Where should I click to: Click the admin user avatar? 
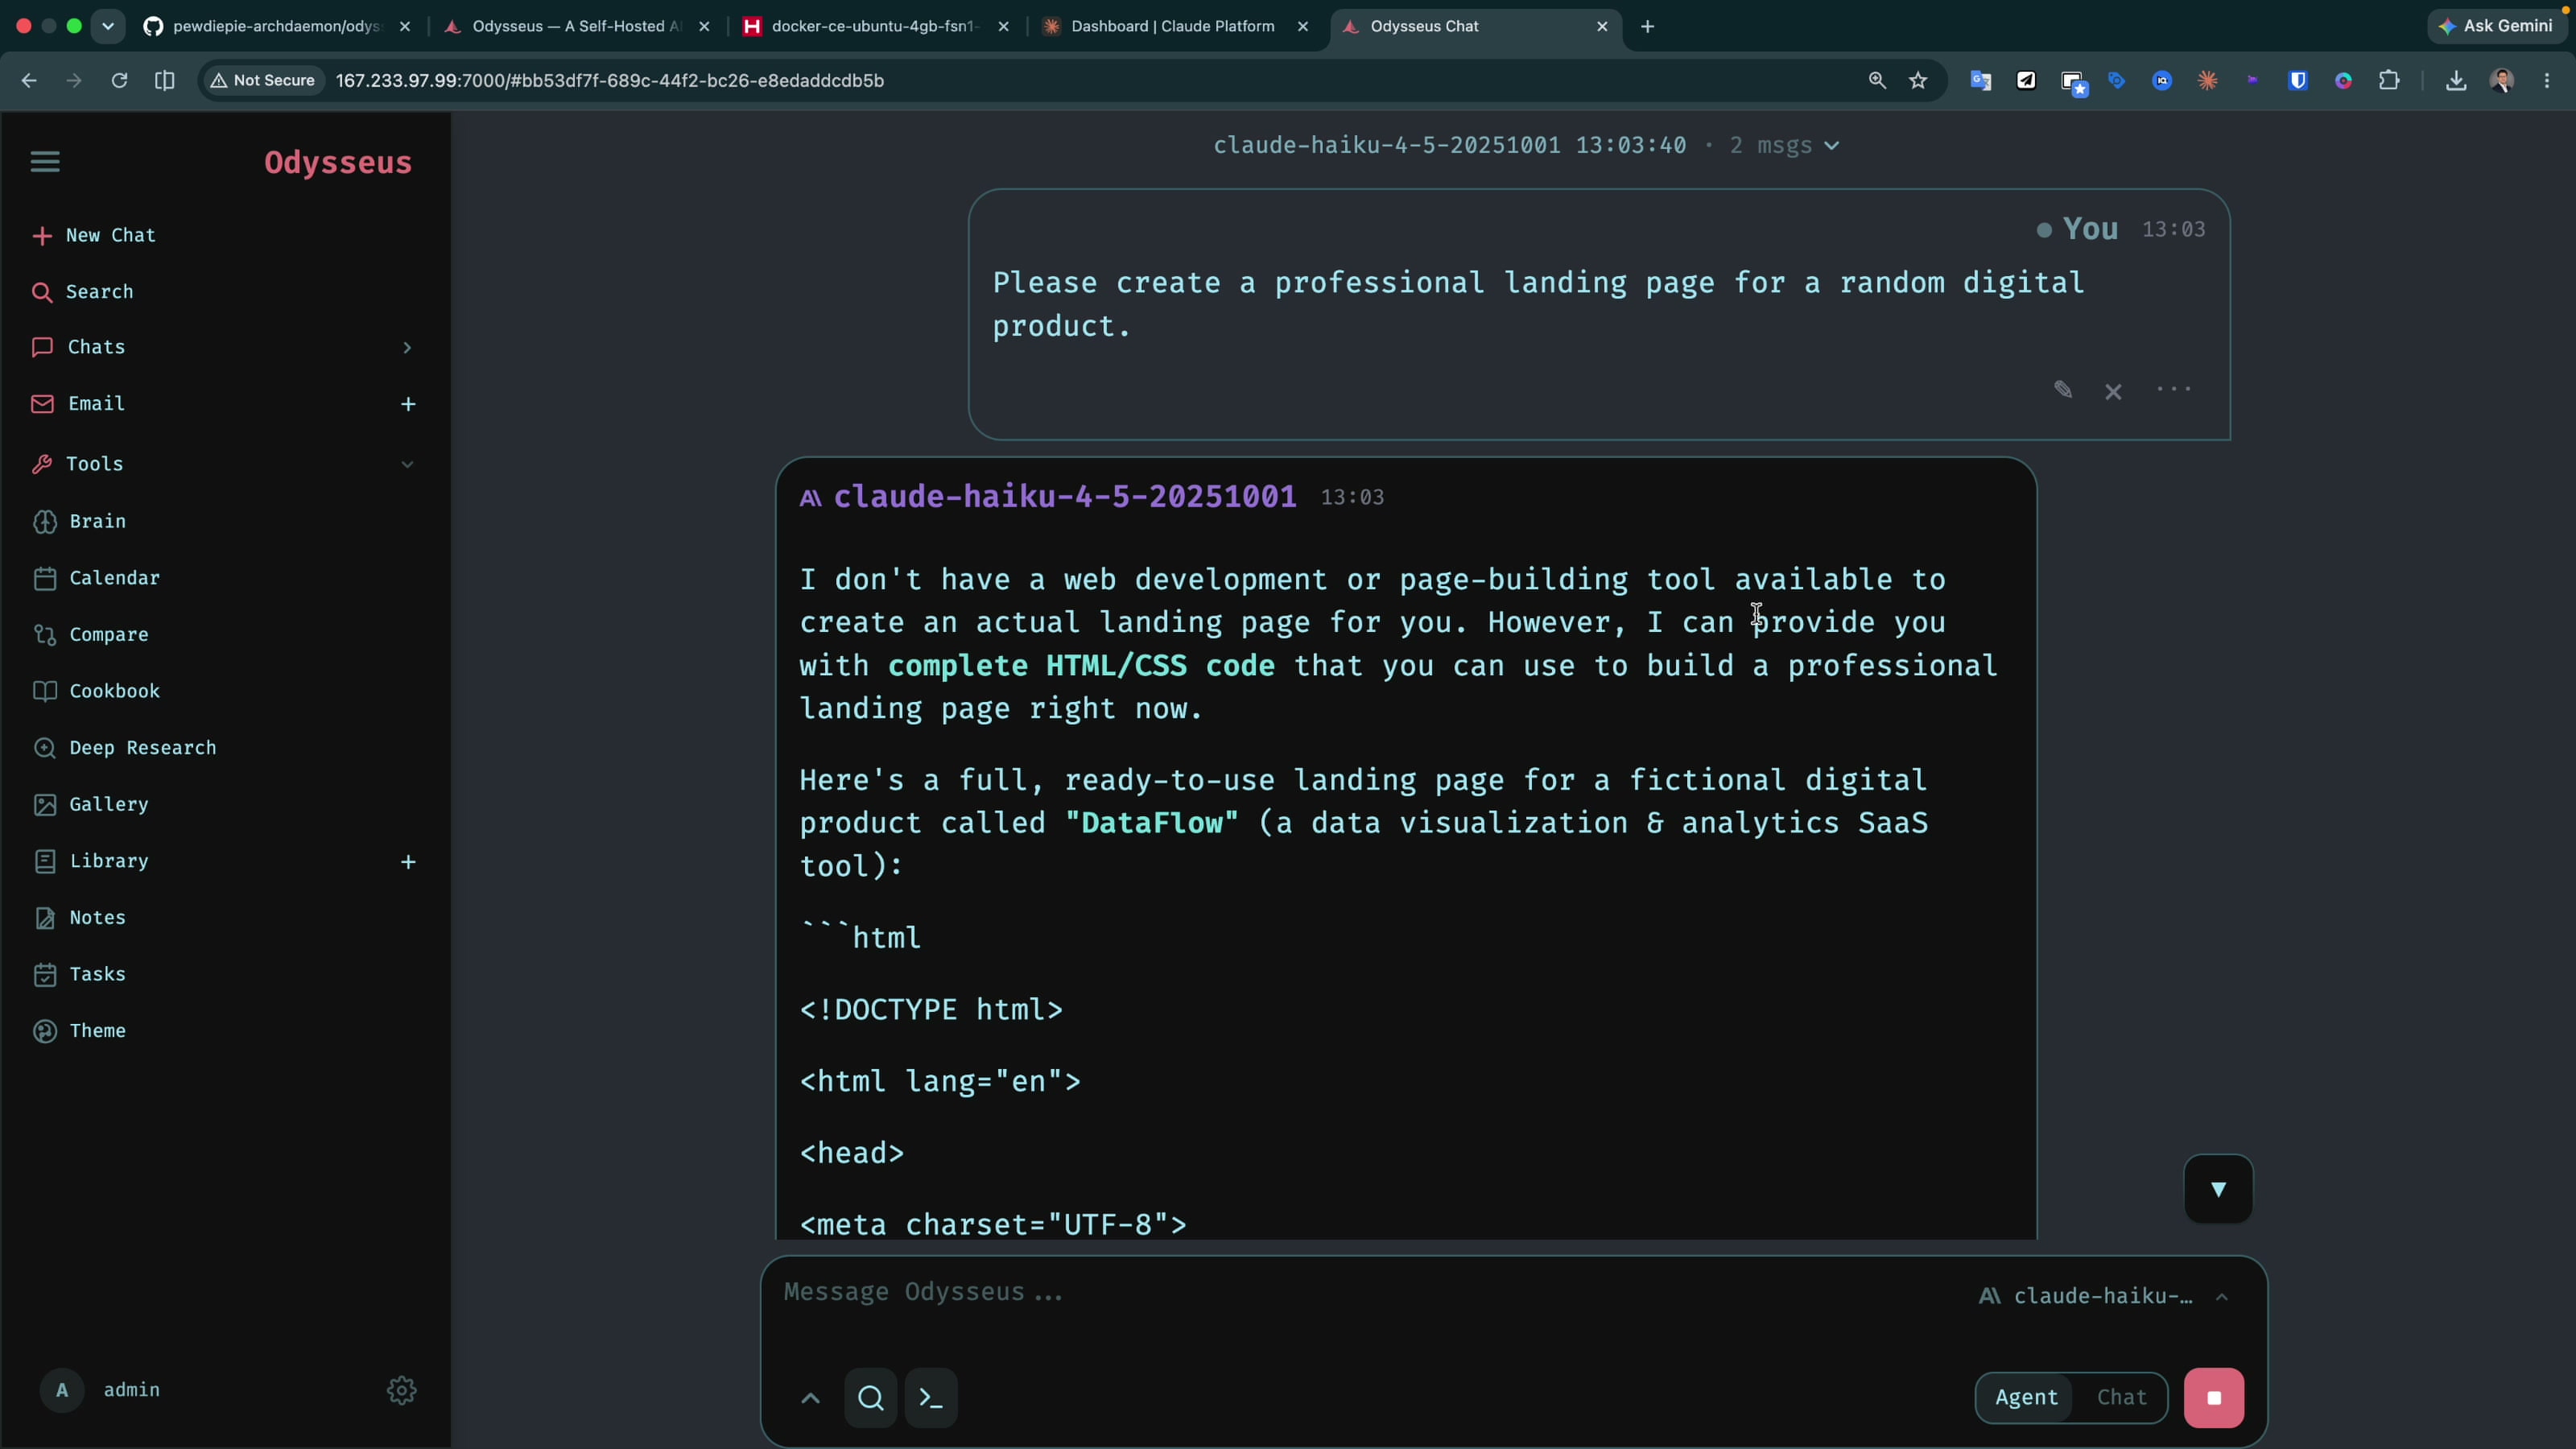coord(62,1390)
